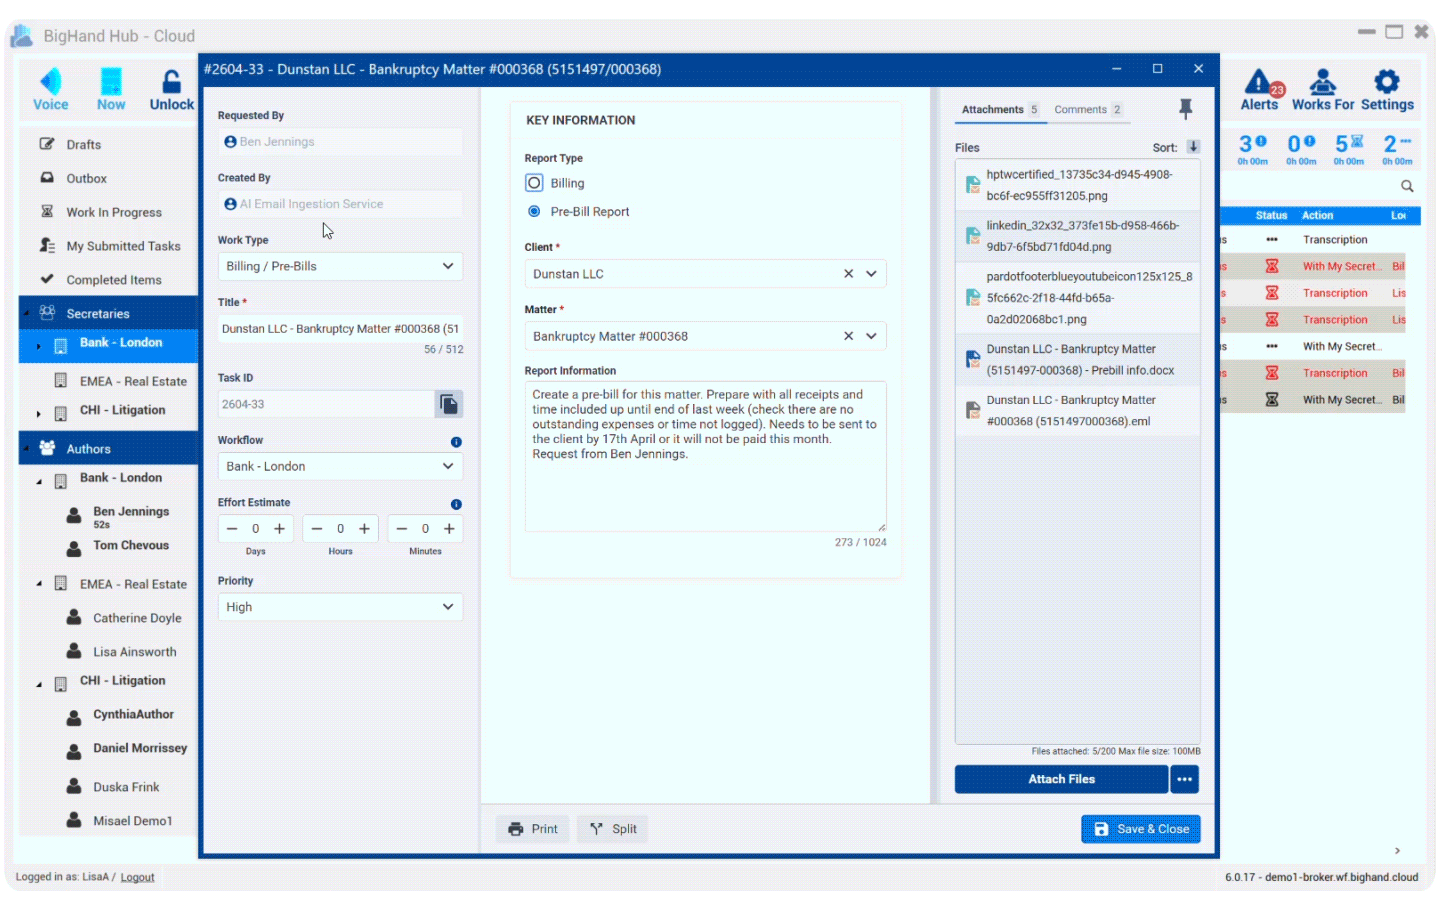
Task: Decrease the Minutes effort value
Action: pos(402,529)
